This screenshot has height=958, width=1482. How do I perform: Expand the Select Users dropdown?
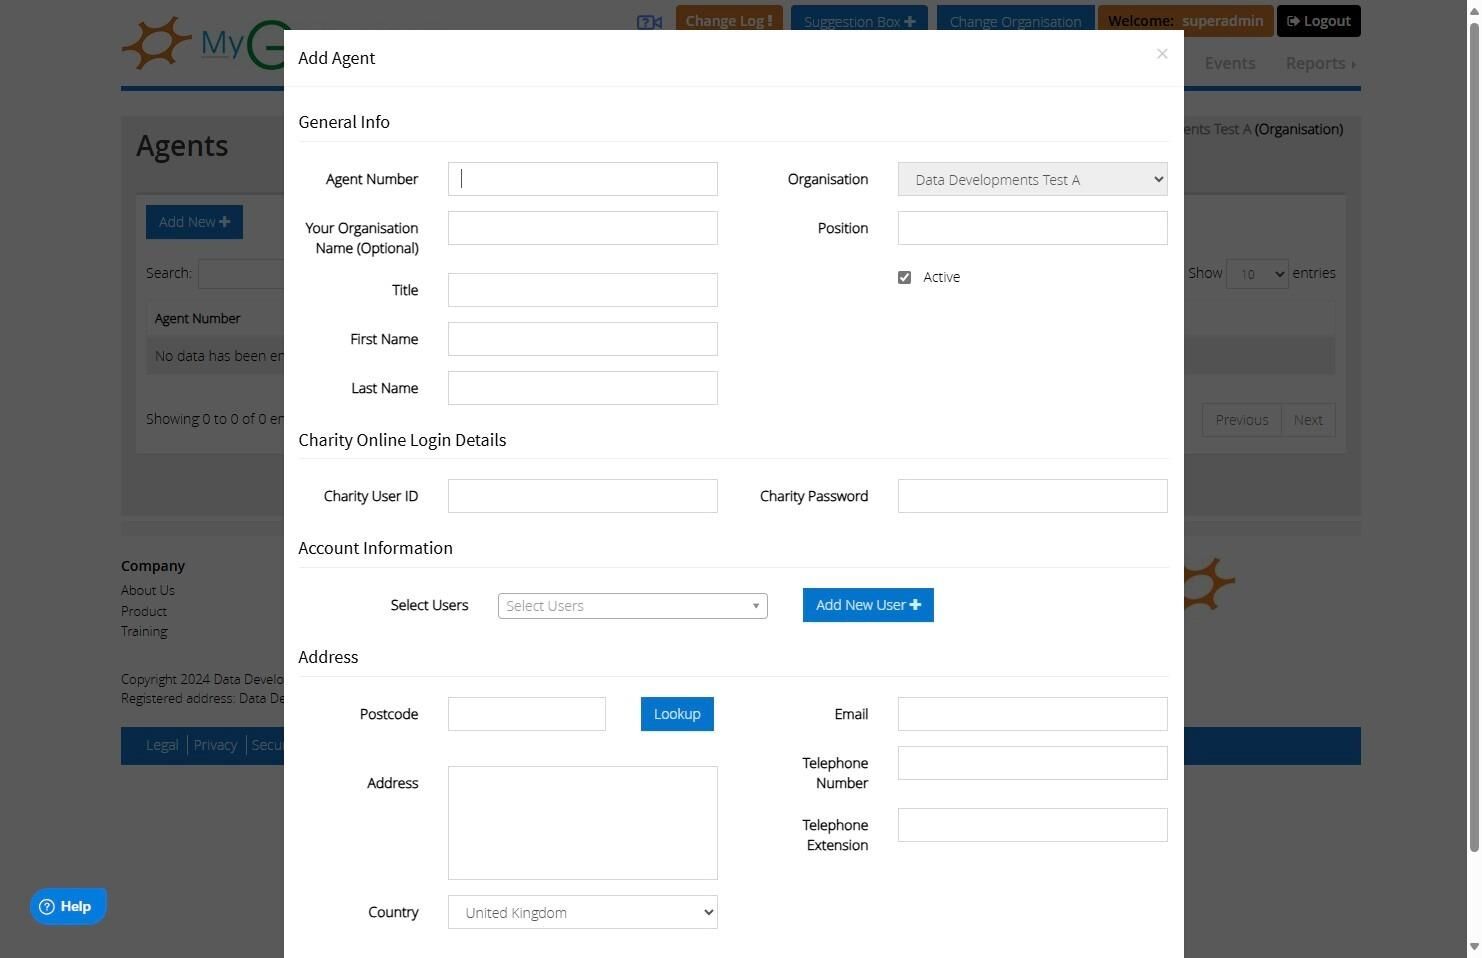tap(632, 606)
